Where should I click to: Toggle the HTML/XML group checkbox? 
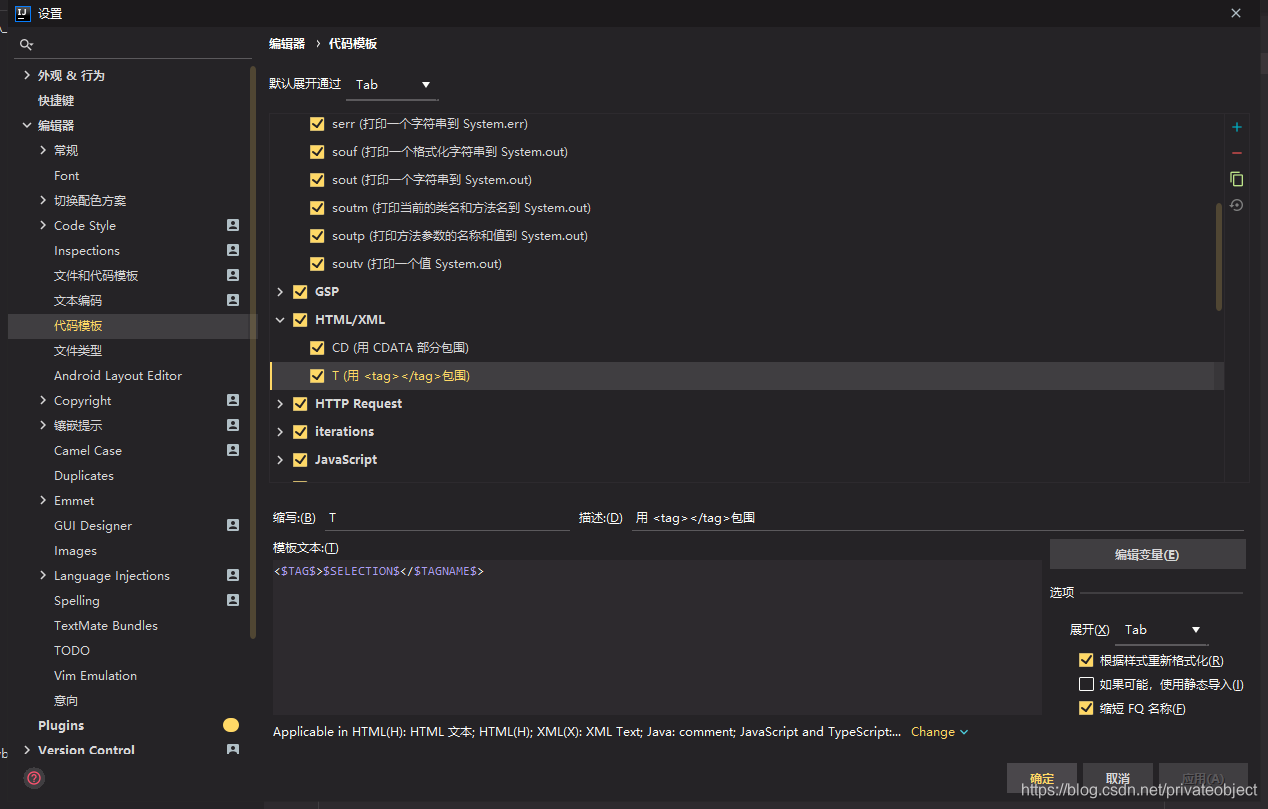(300, 320)
